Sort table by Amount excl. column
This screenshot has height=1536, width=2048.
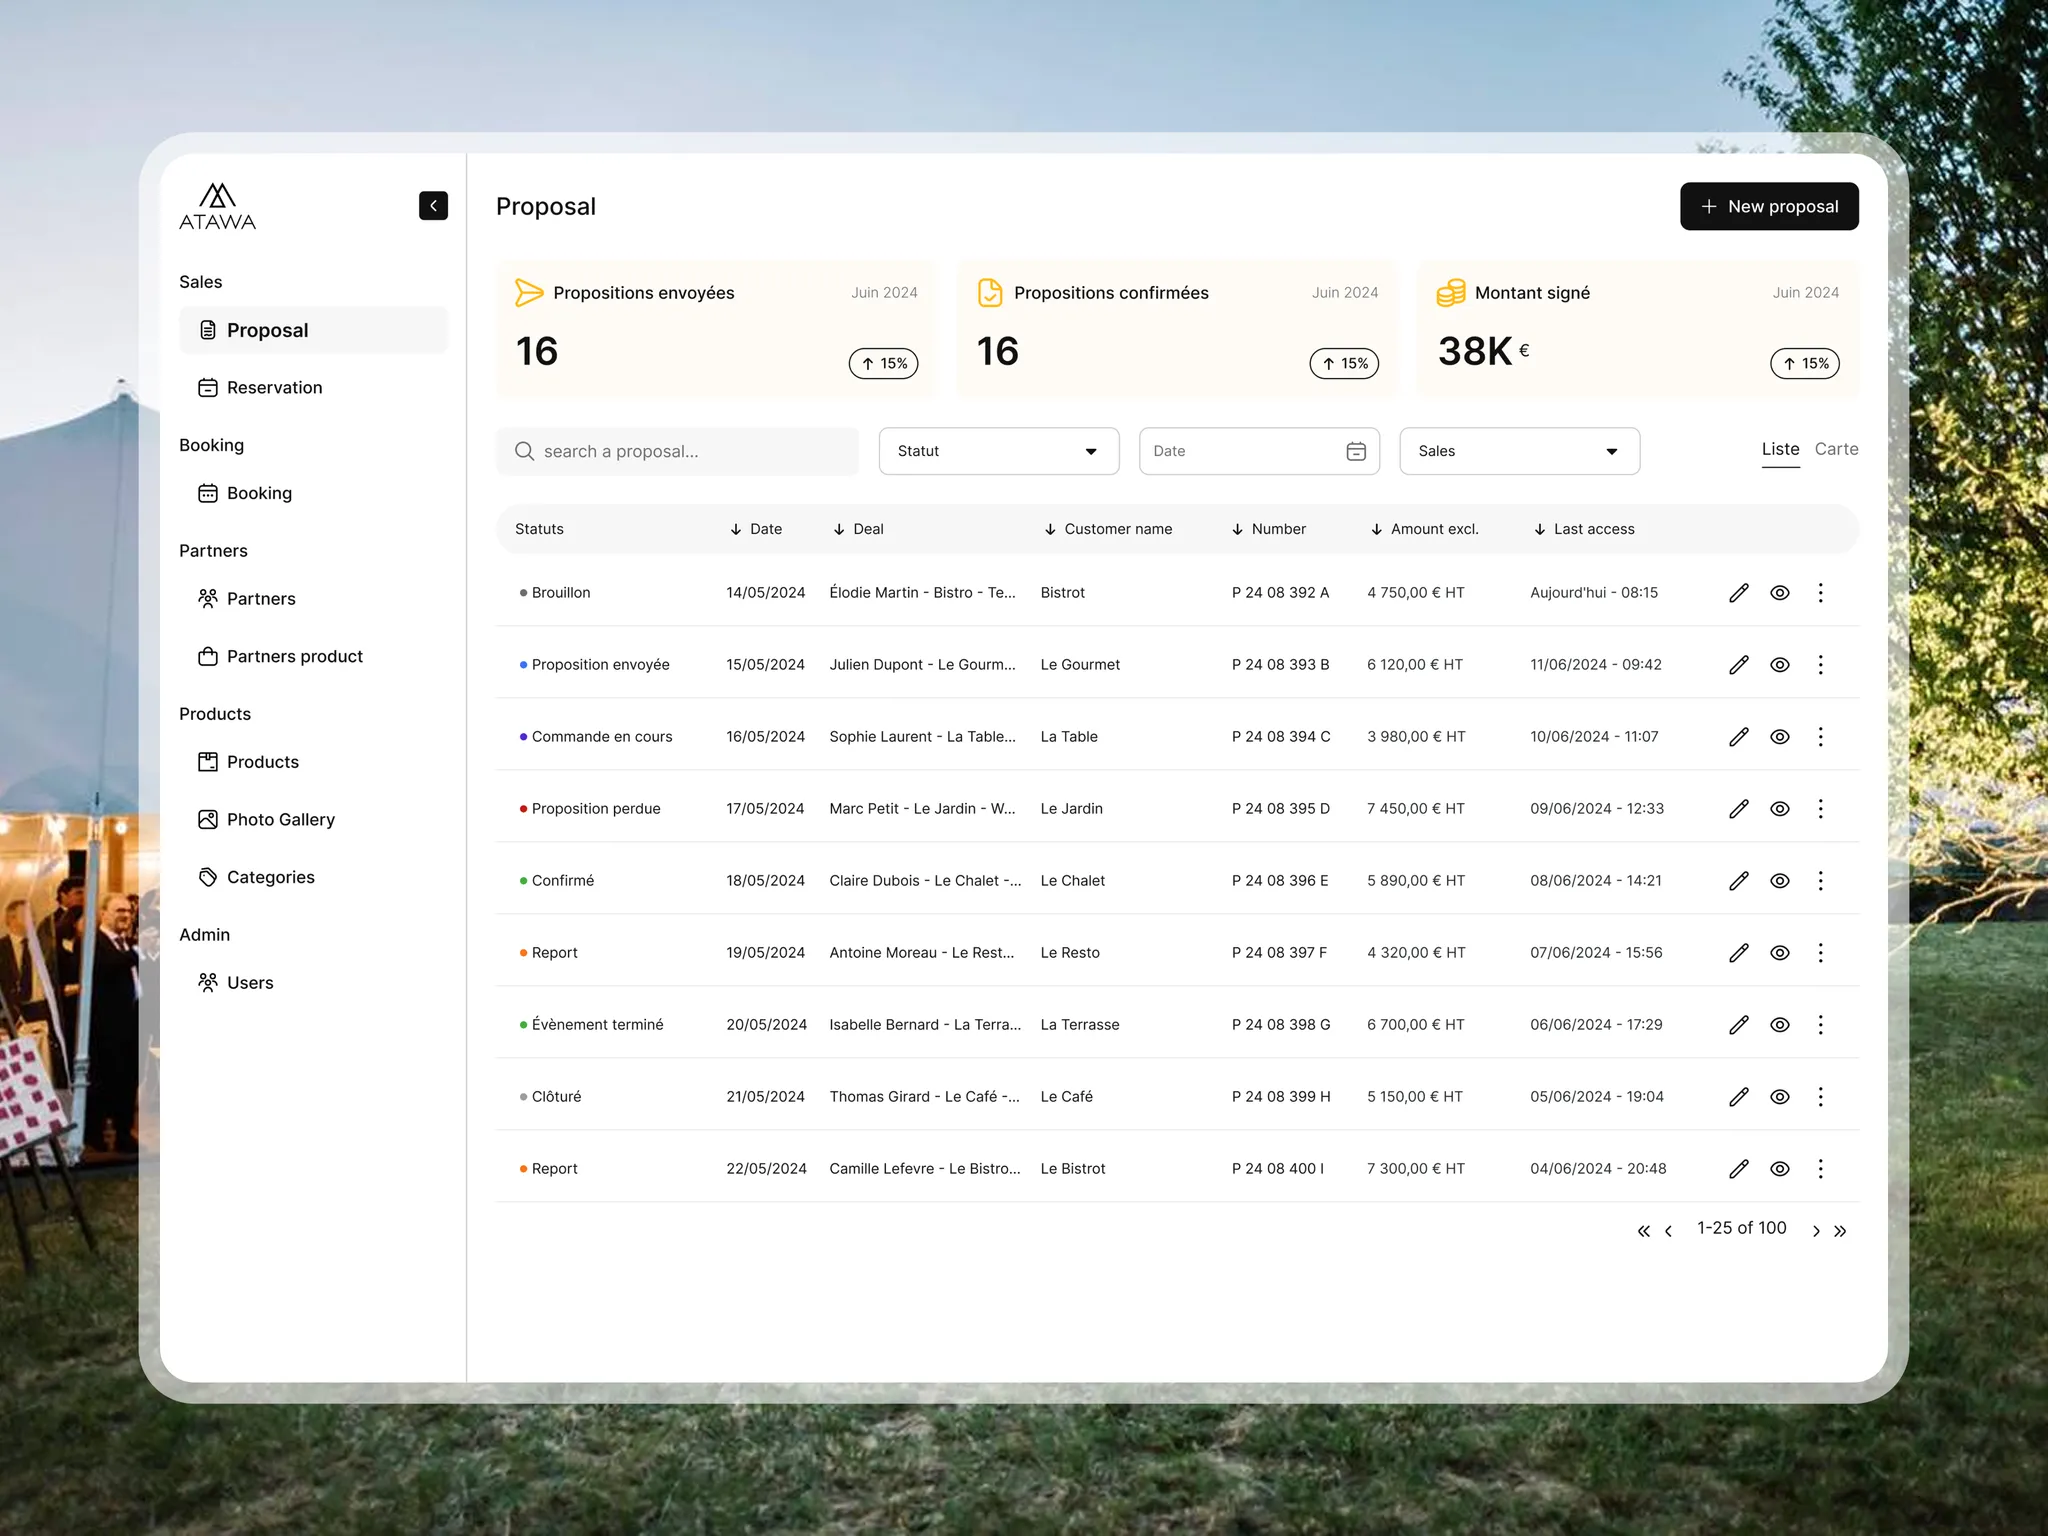pos(1424,529)
